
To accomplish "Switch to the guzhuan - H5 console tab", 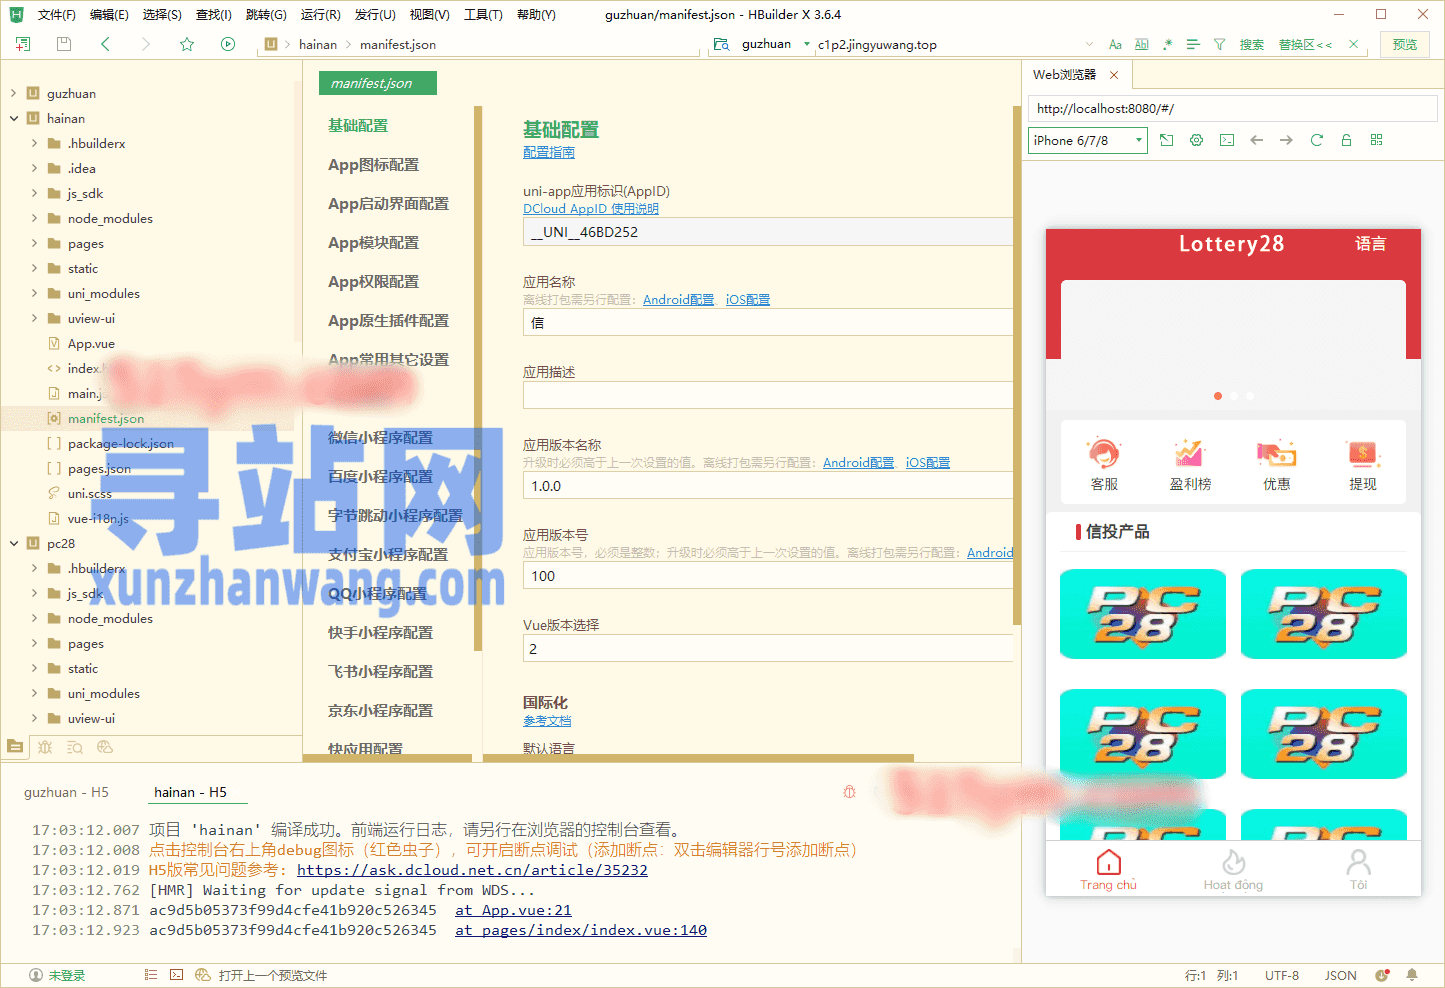I will (66, 792).
